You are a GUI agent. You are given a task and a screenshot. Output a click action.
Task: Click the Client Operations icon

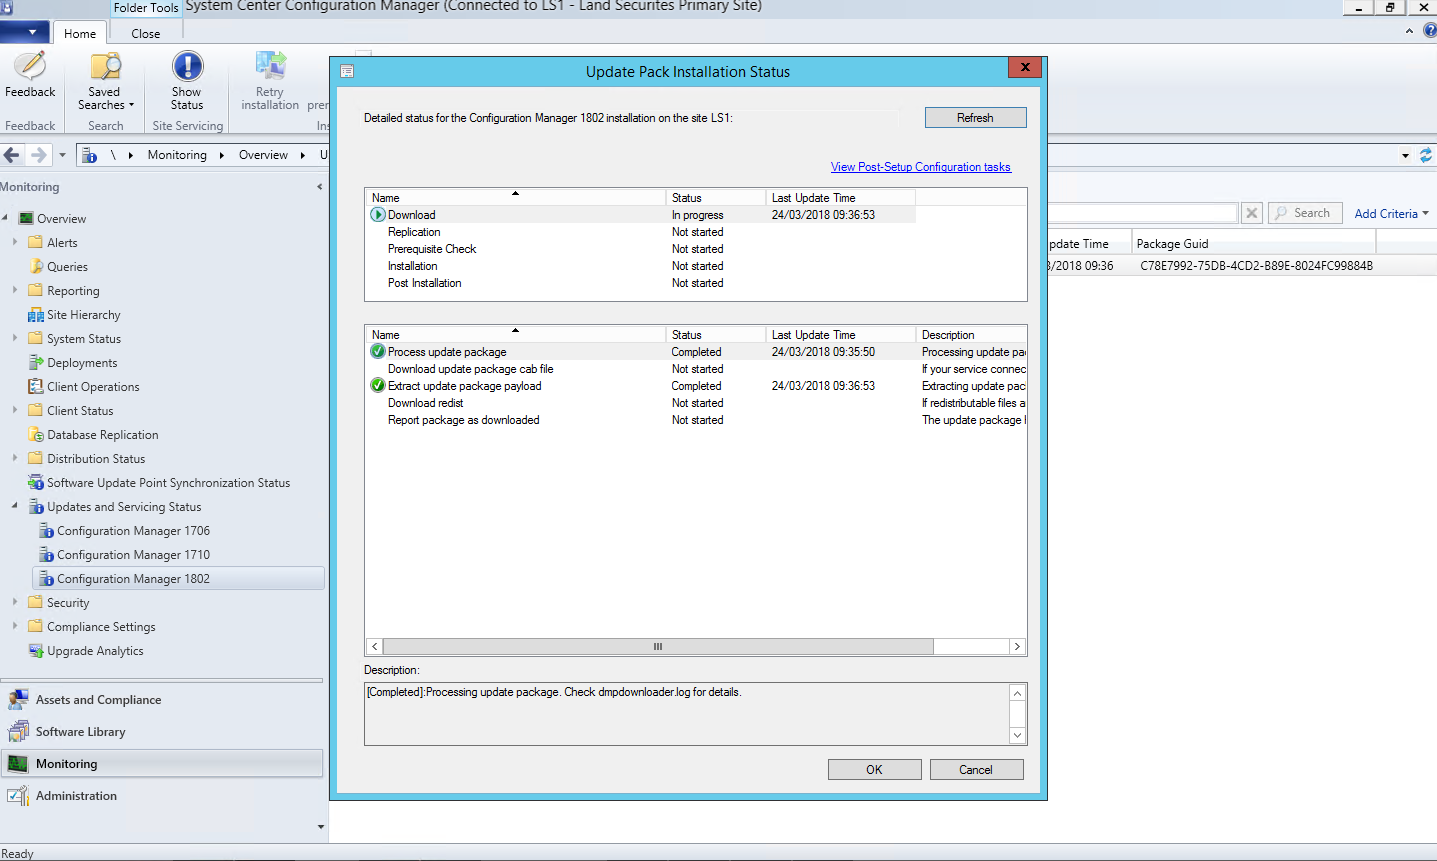[x=36, y=386]
